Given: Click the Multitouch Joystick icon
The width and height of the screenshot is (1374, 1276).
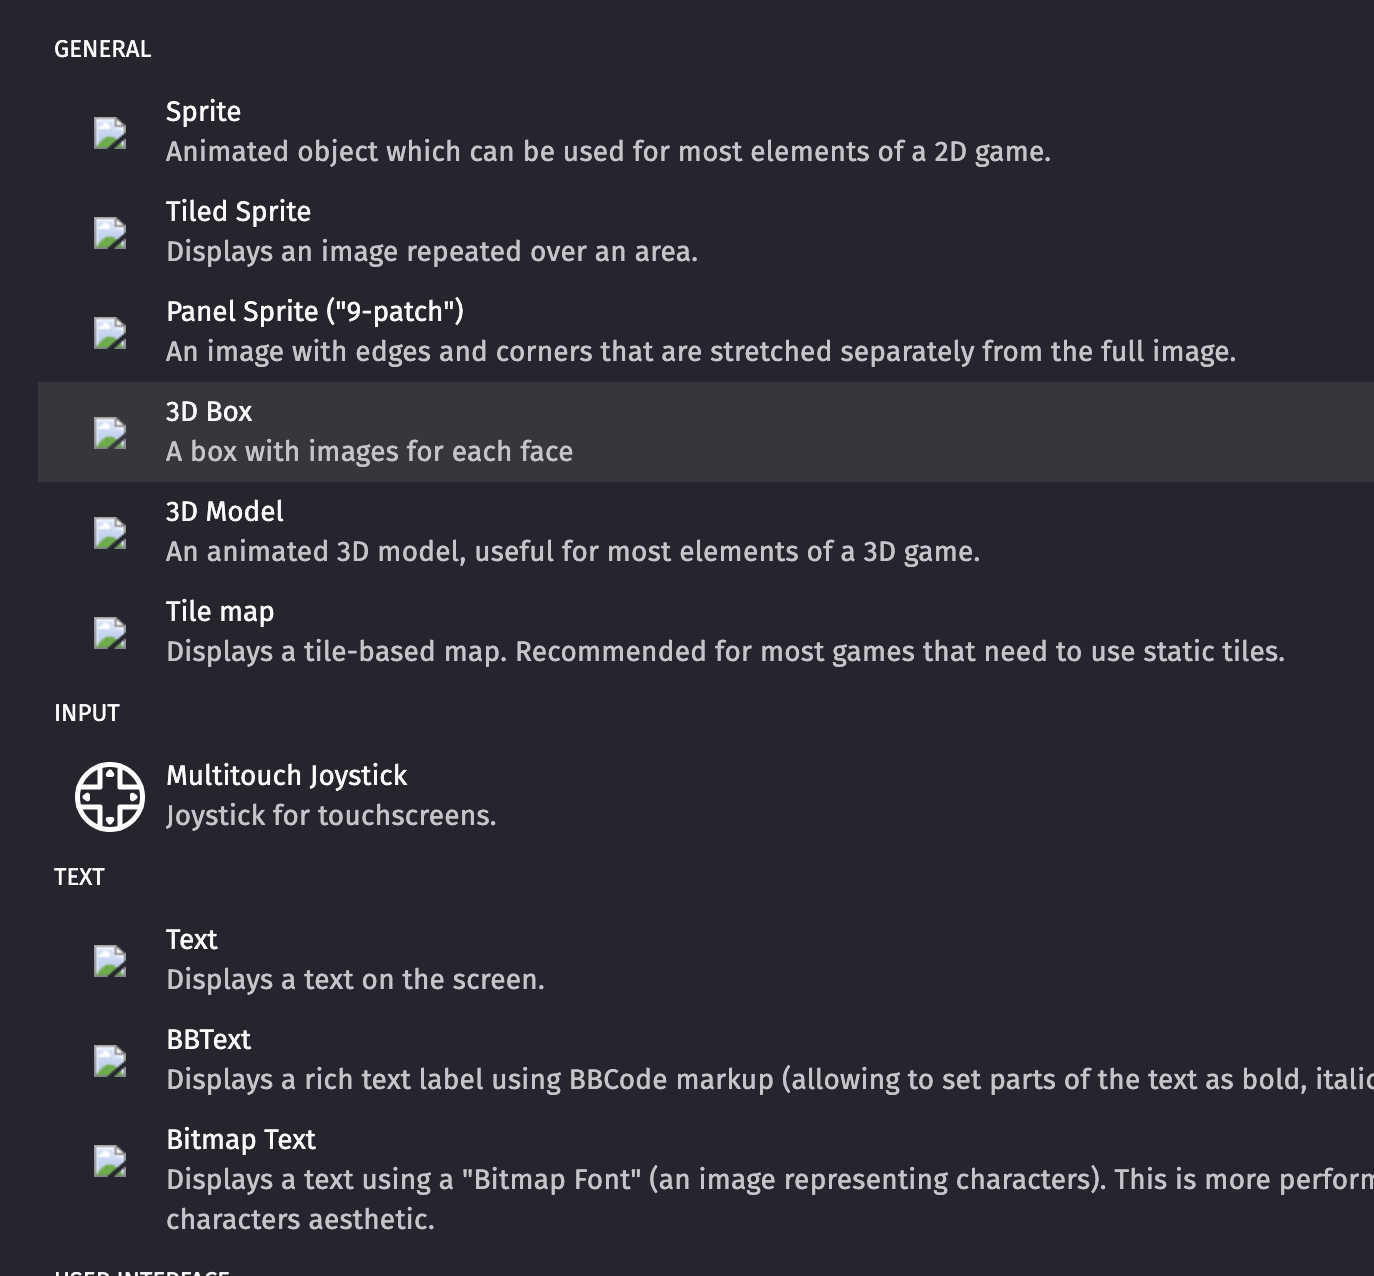Looking at the screenshot, I should [x=110, y=797].
